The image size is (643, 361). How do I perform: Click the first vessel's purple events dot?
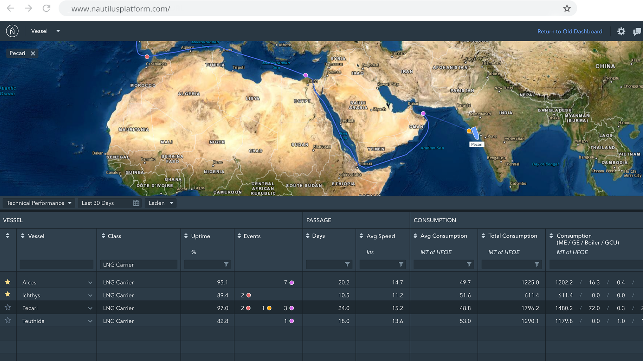pyautogui.click(x=292, y=283)
